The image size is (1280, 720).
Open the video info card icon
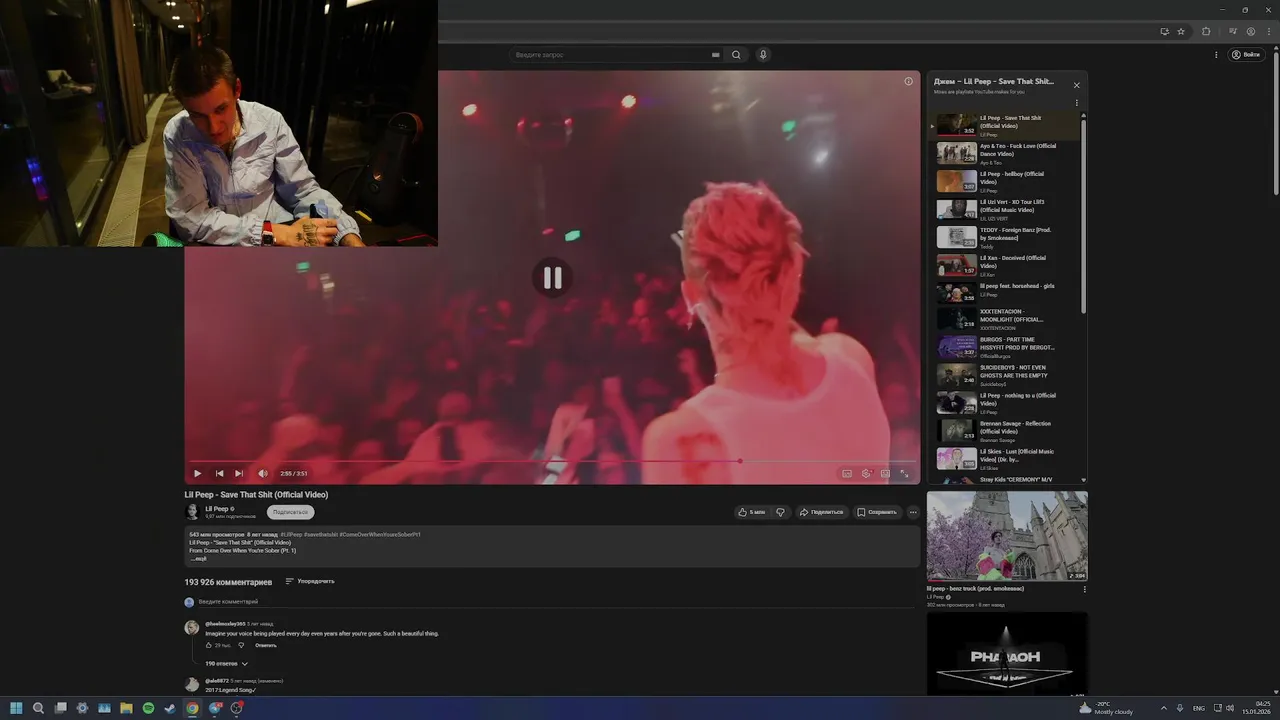(908, 81)
